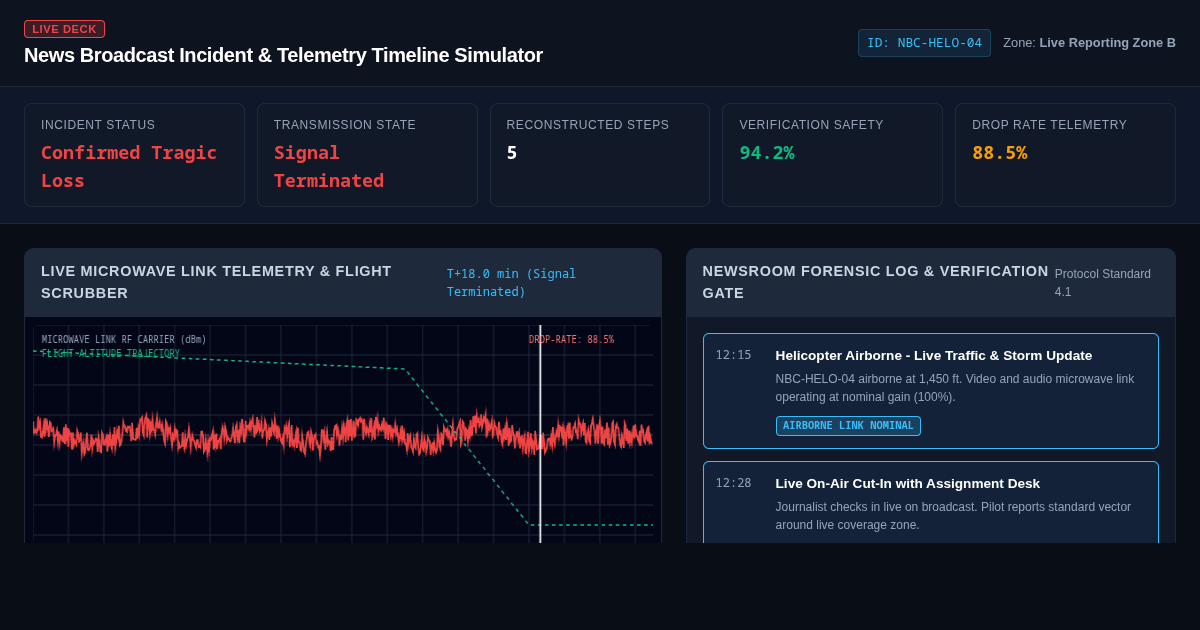The height and width of the screenshot is (630, 1200).
Task: Select the Transmission State card
Action: (x=367, y=155)
